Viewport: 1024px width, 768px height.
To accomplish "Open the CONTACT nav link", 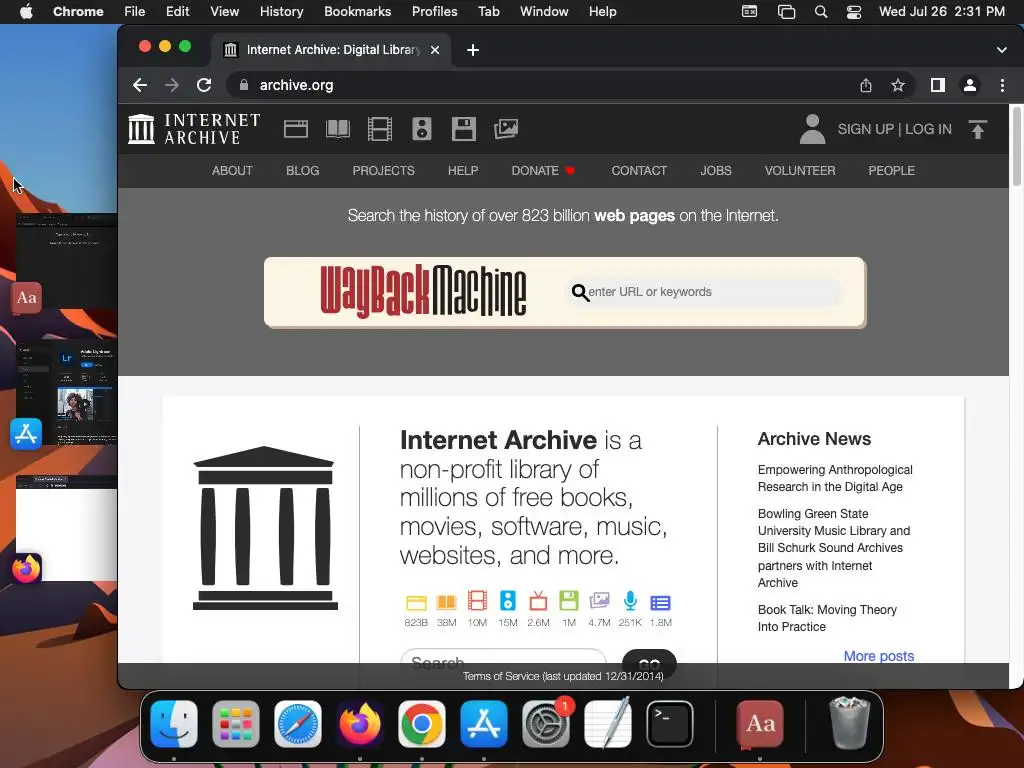I will pos(639,170).
